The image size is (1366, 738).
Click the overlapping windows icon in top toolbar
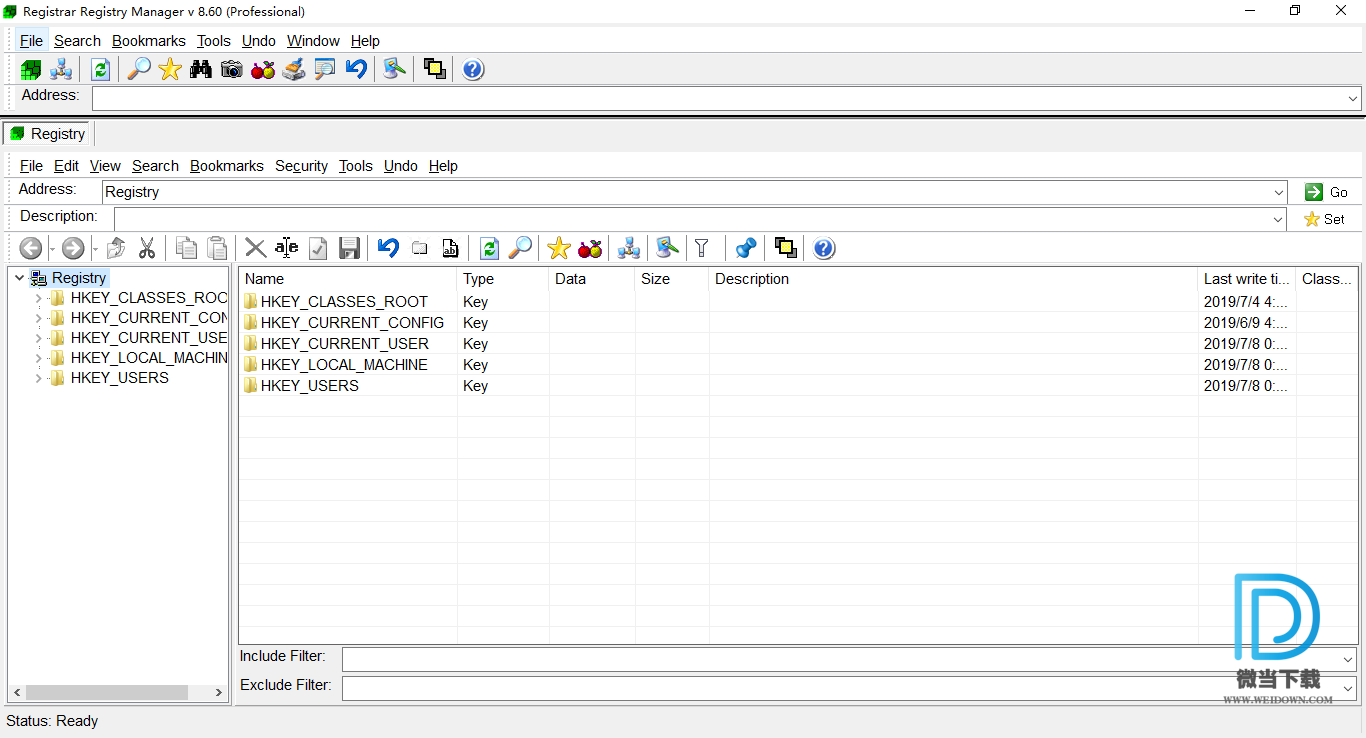point(434,69)
